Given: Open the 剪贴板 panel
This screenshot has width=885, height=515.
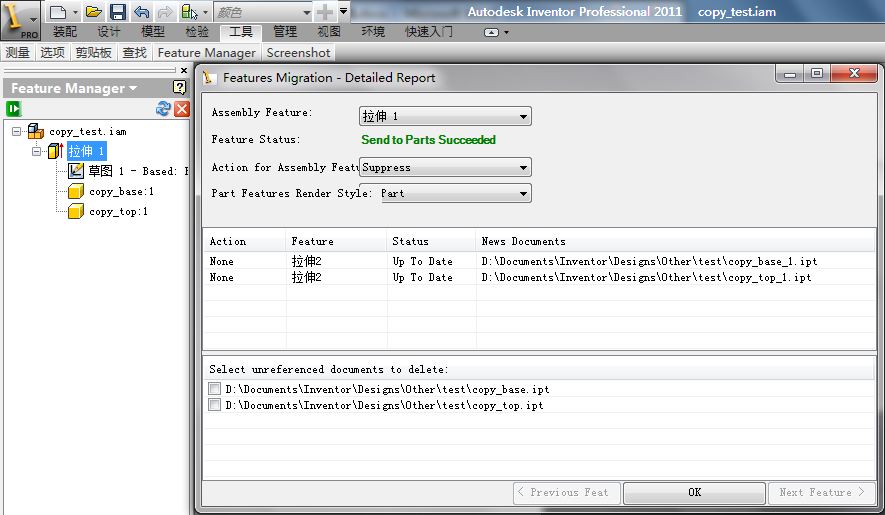Looking at the screenshot, I should coord(94,53).
